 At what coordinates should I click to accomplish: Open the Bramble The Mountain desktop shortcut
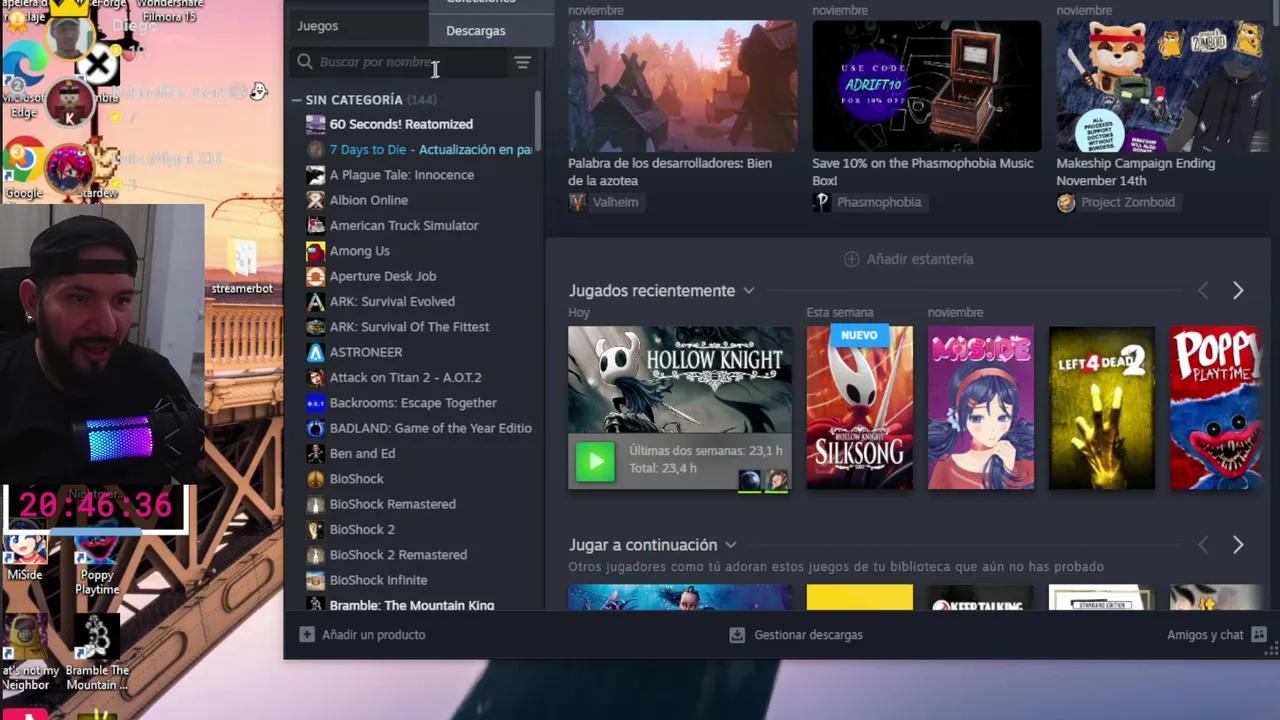tap(97, 653)
